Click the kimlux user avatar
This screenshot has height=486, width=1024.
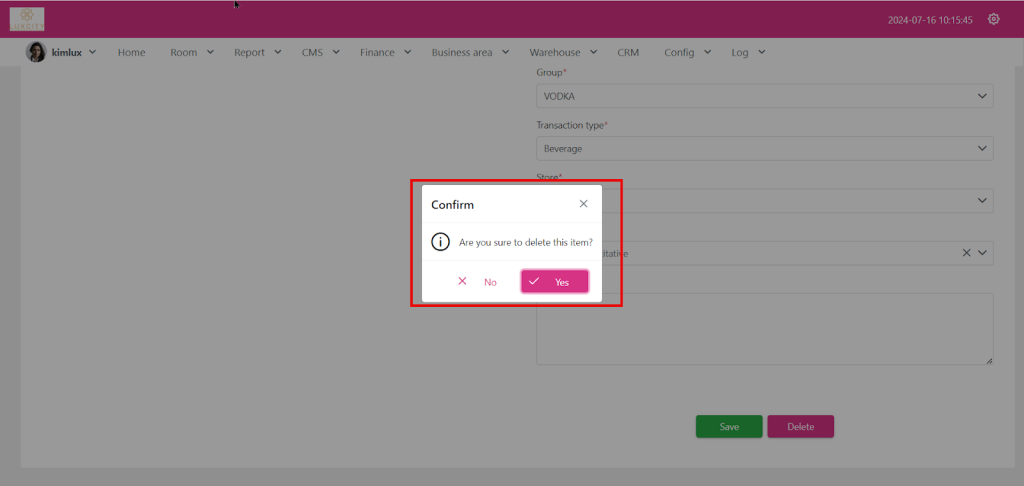click(36, 52)
